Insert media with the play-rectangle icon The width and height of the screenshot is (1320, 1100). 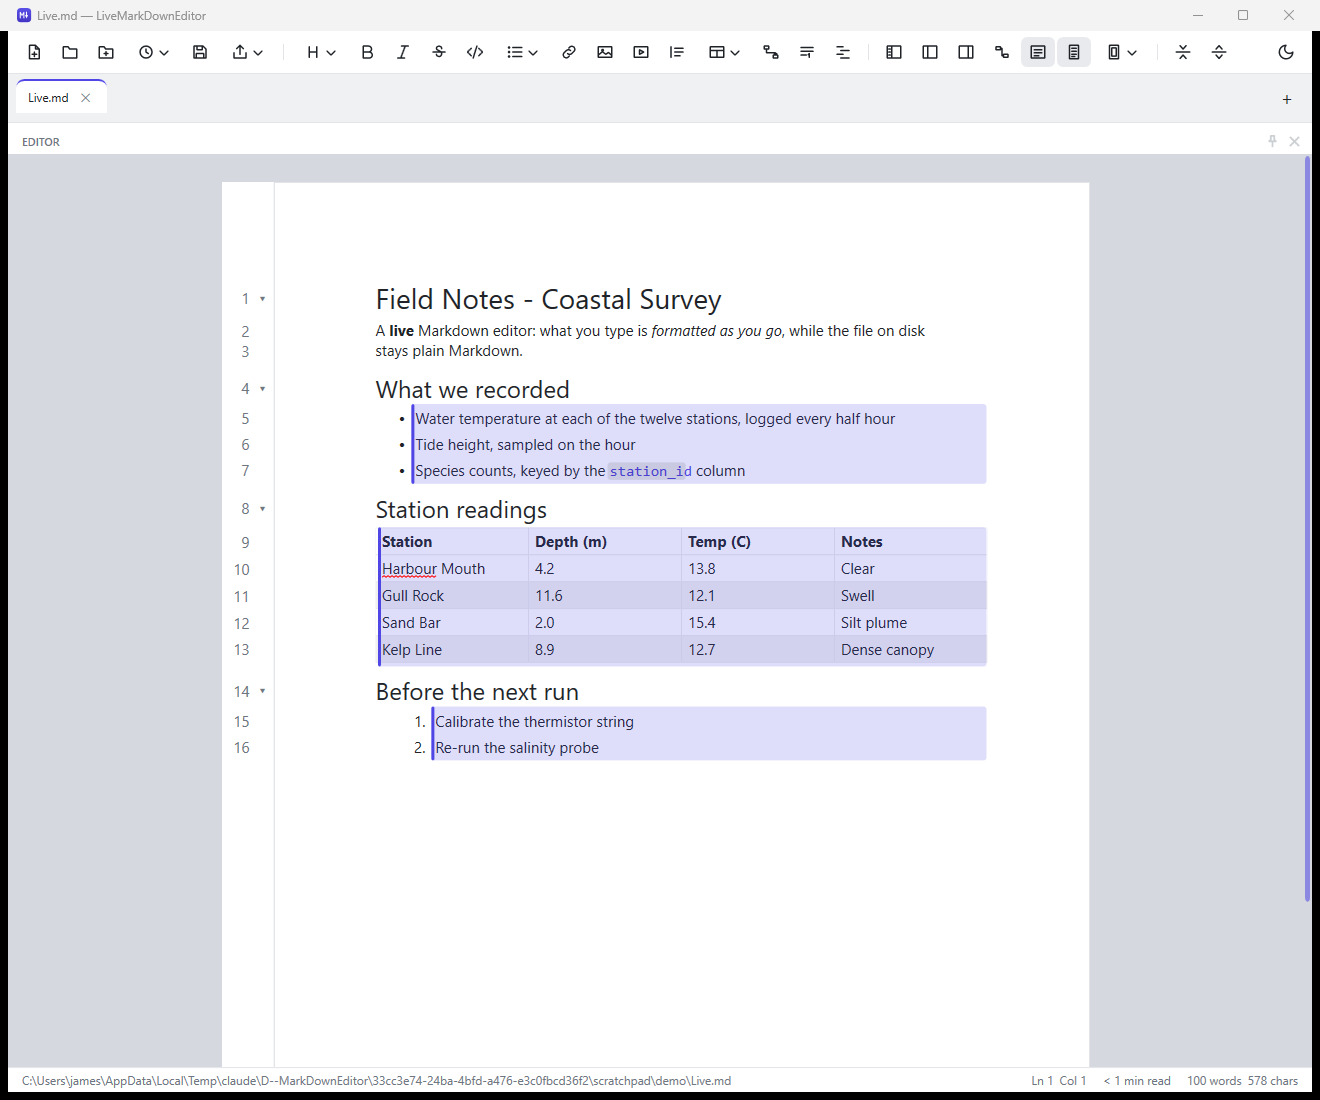641,52
